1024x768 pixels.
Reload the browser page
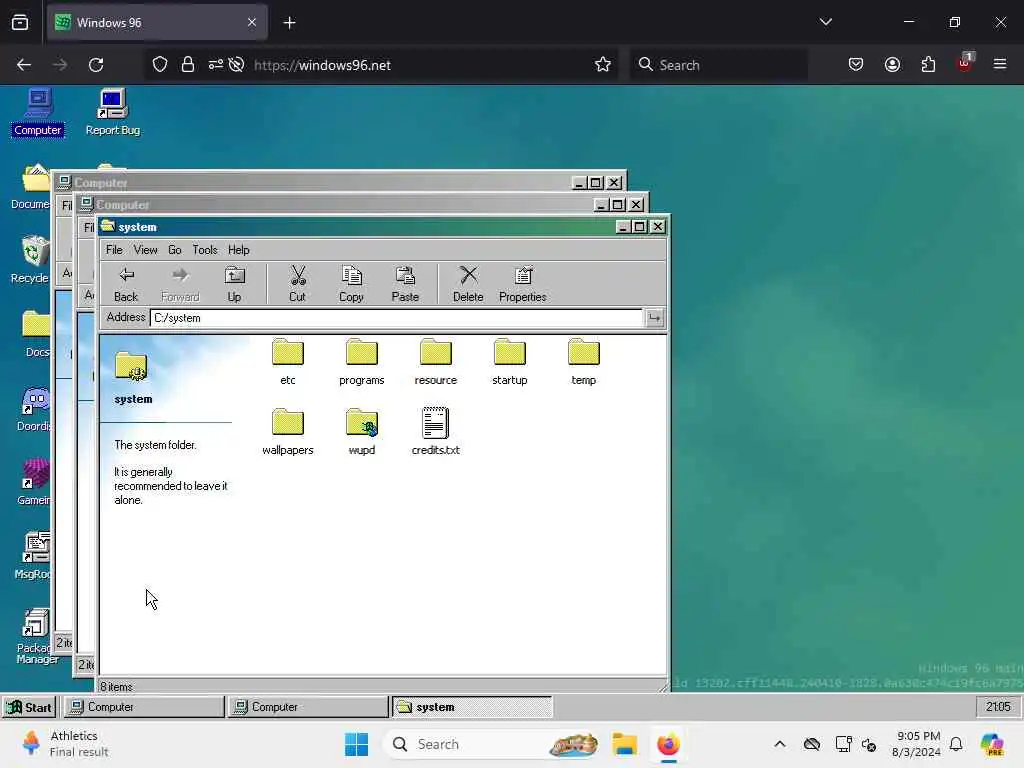click(x=96, y=65)
